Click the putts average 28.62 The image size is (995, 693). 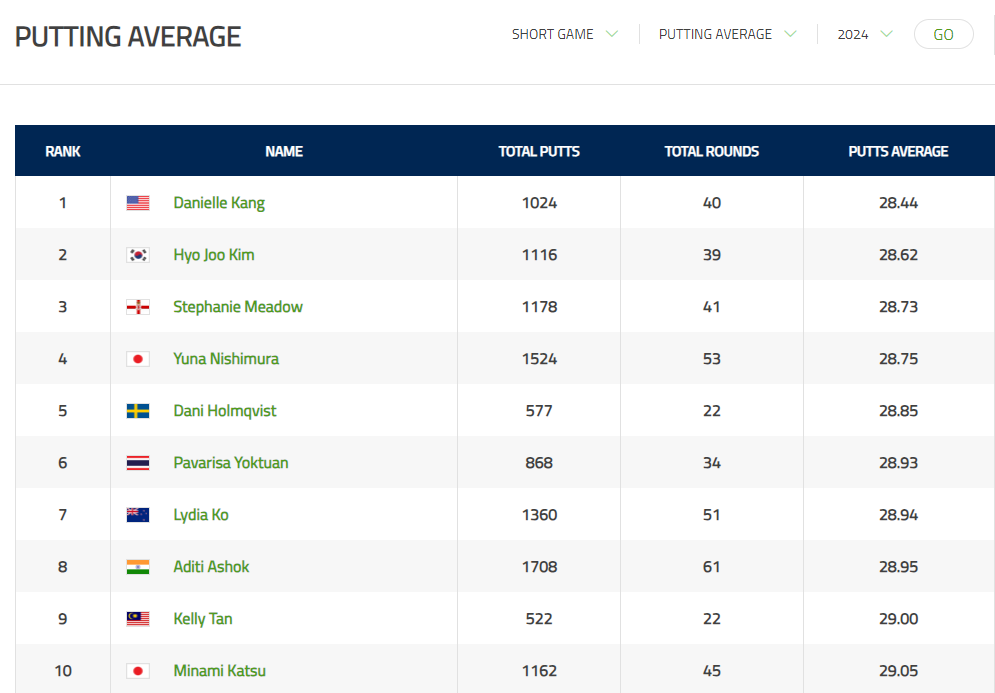tap(899, 255)
